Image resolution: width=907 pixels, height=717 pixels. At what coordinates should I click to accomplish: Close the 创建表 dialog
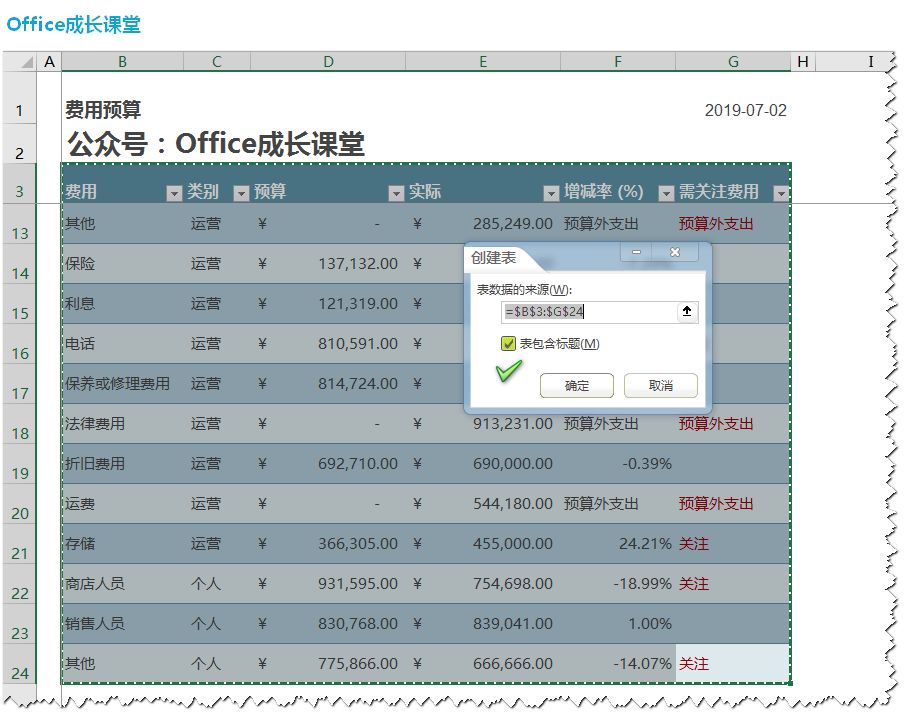click(674, 252)
